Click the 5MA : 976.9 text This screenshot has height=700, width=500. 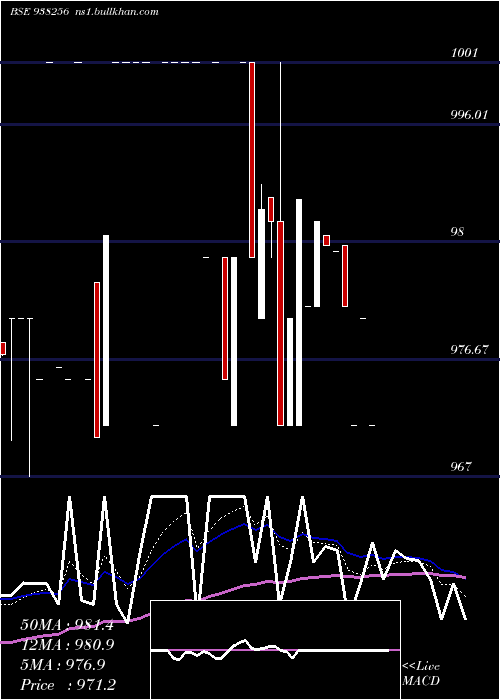(62, 665)
